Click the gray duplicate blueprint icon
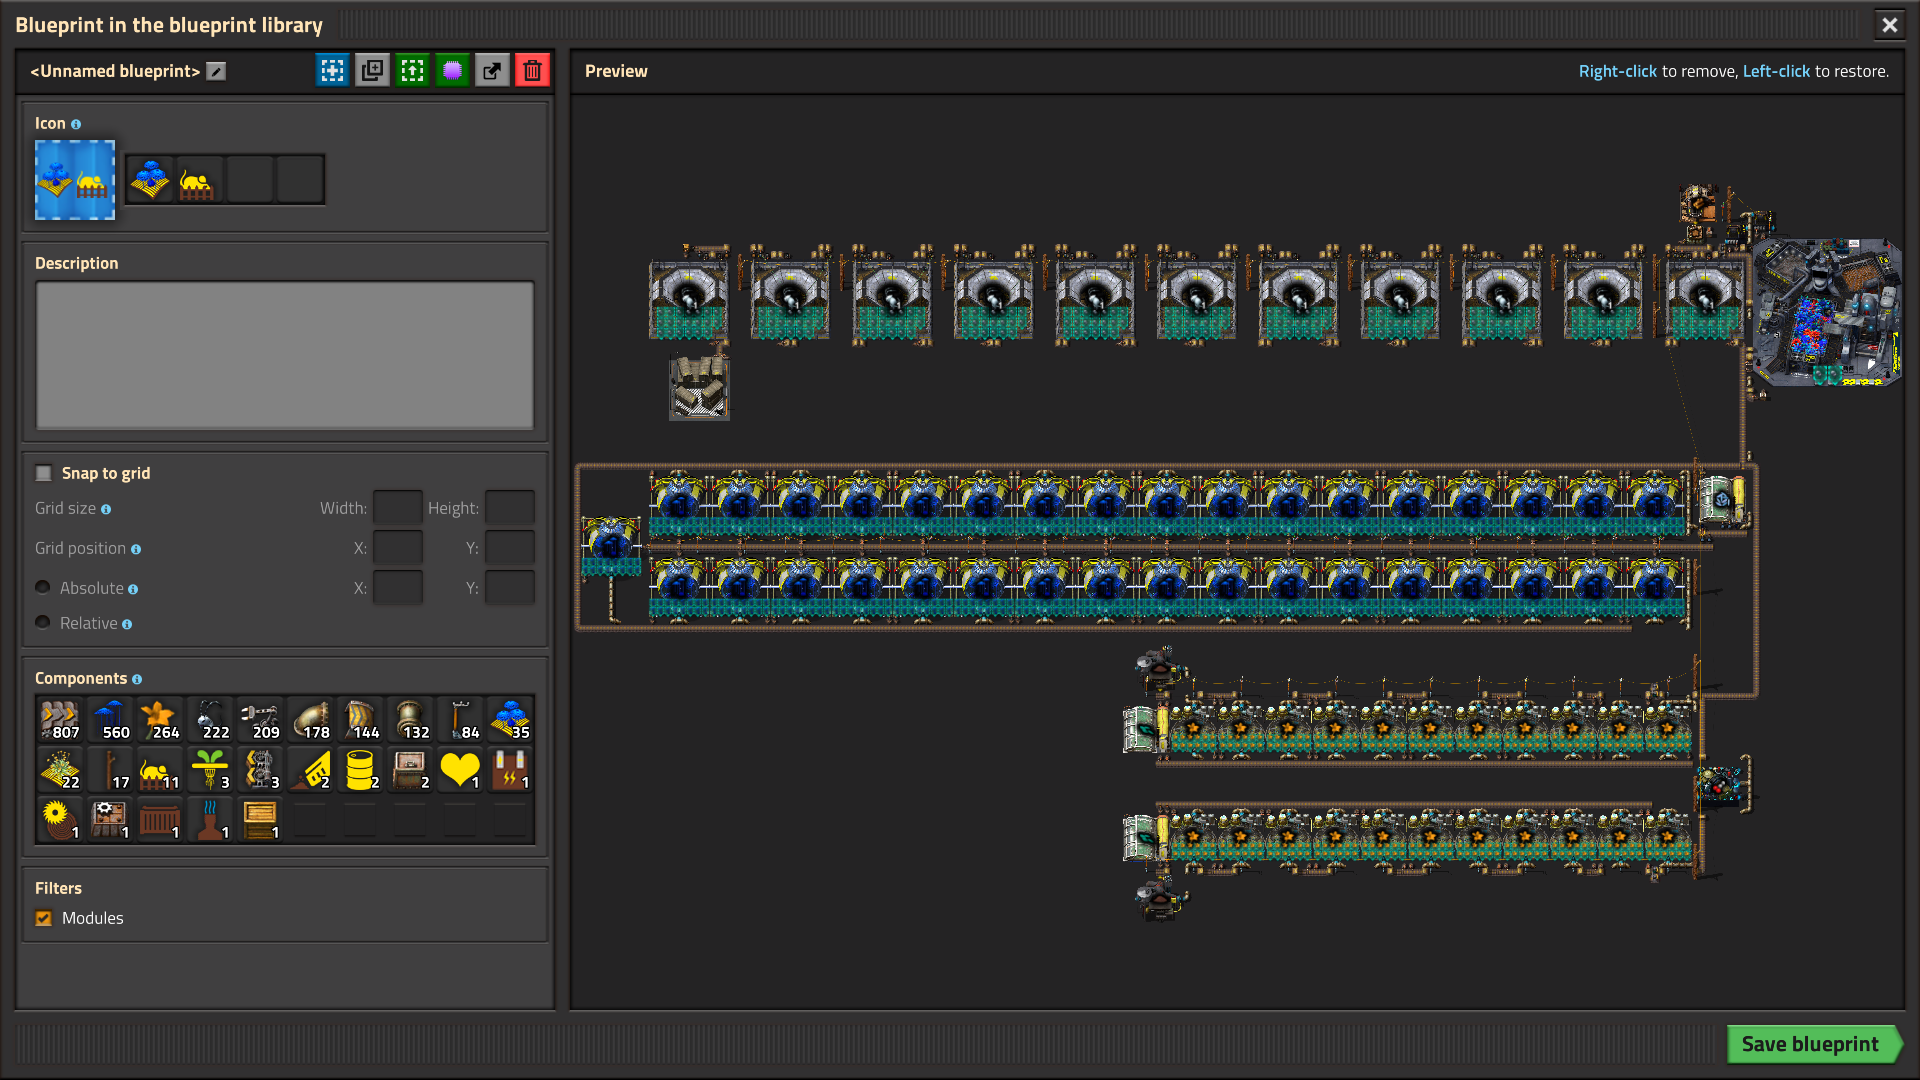Viewport: 1920px width, 1080px height. point(372,70)
